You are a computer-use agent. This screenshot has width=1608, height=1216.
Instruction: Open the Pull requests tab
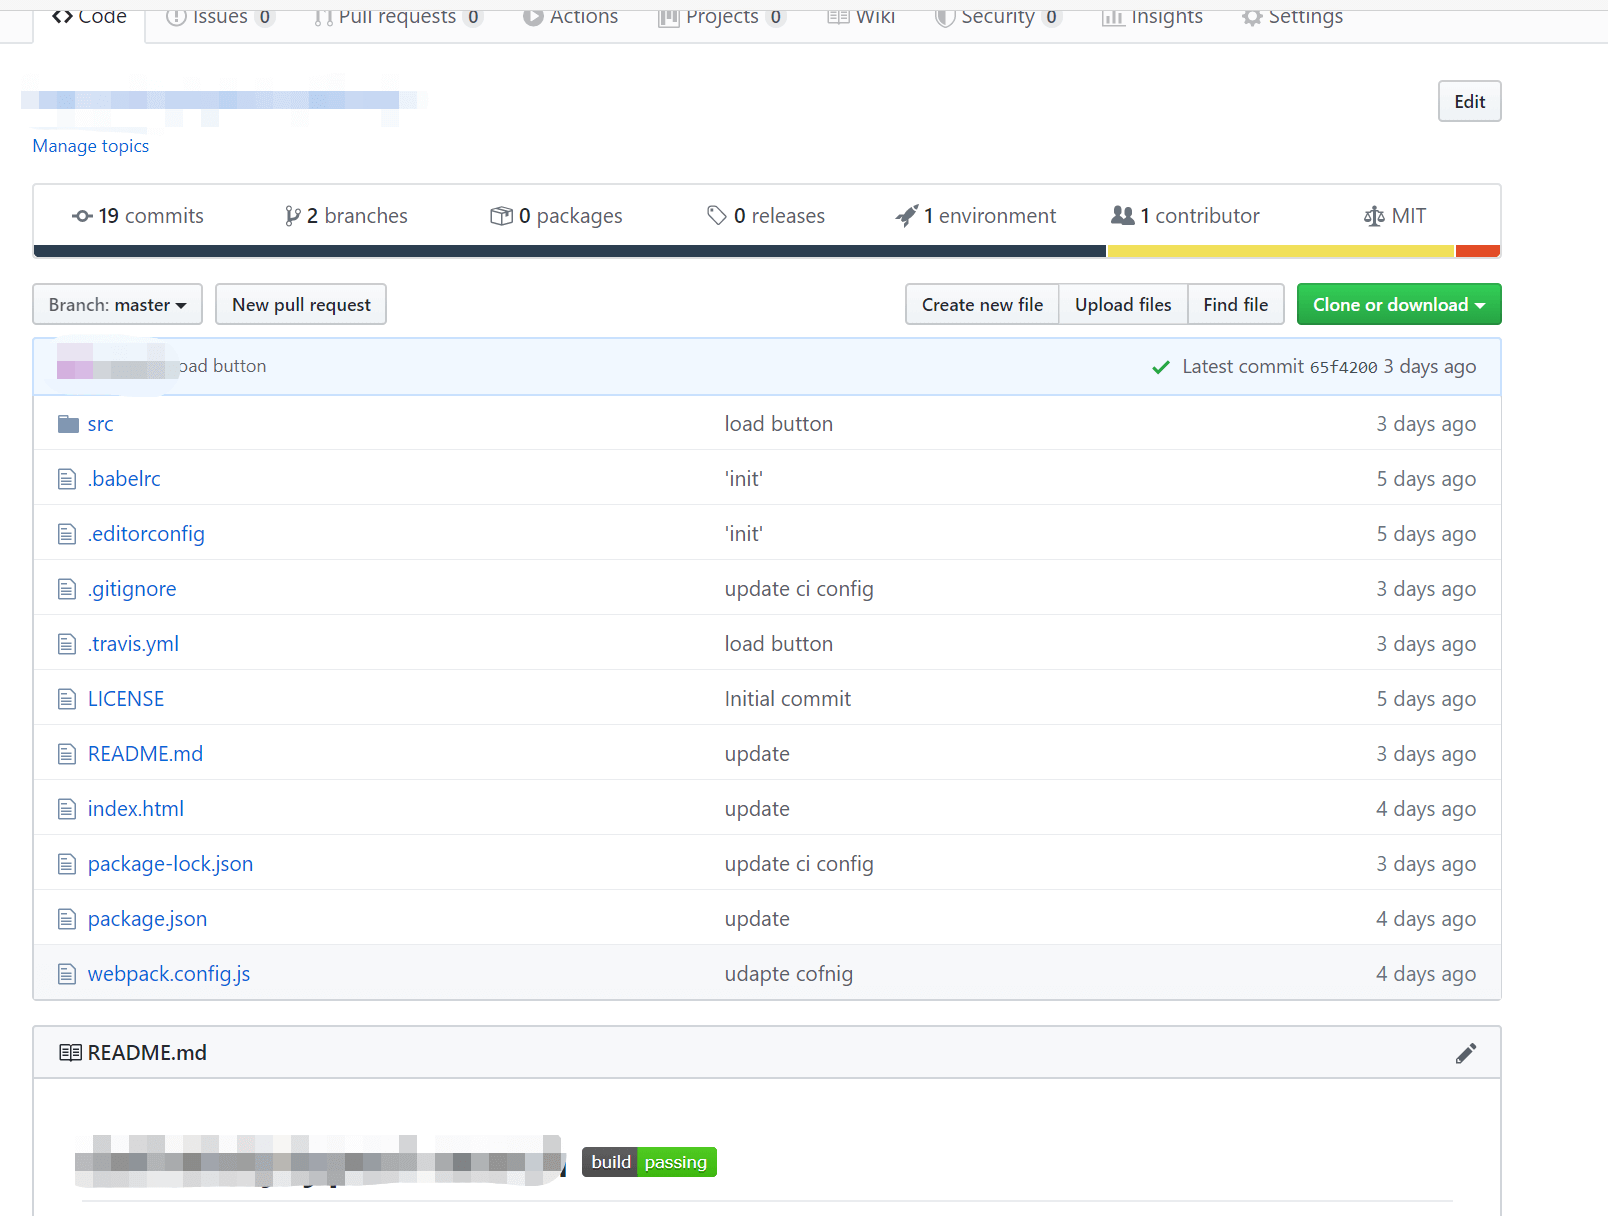[397, 17]
